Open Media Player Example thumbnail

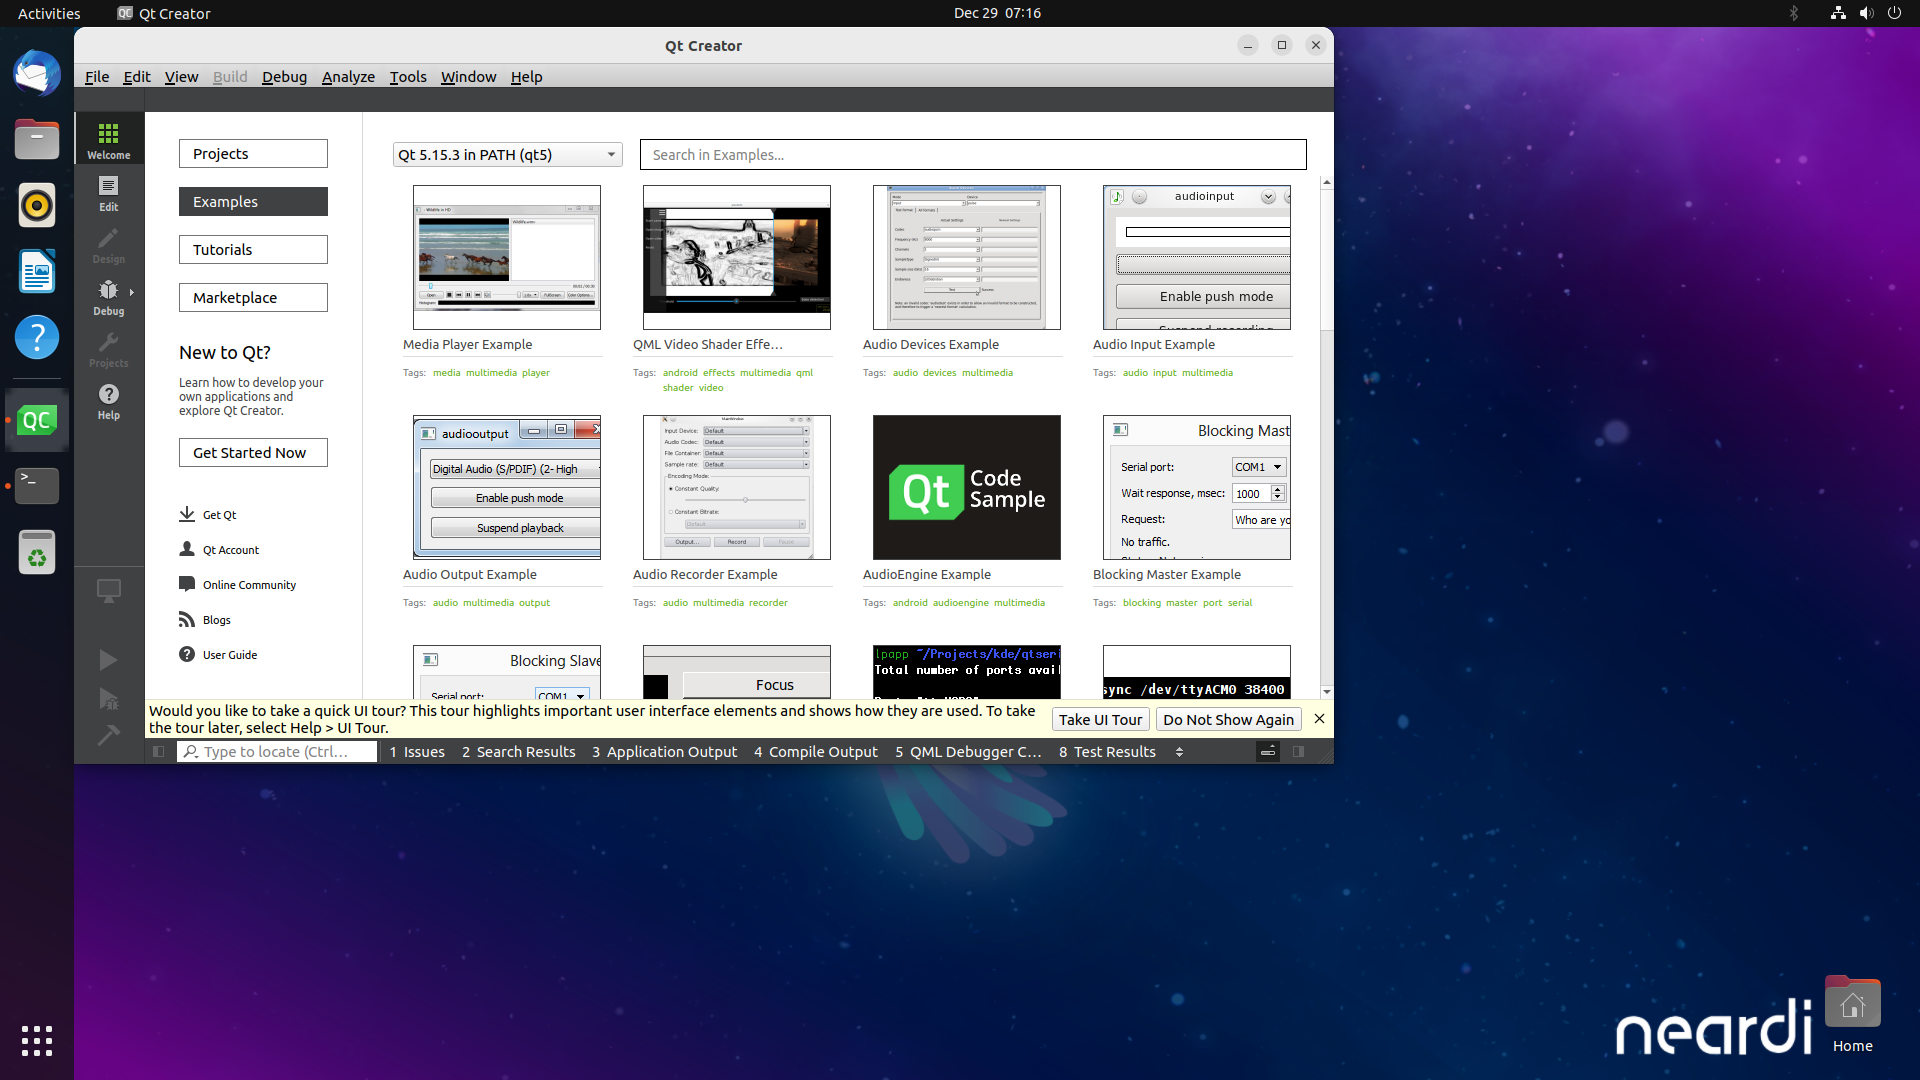pyautogui.click(x=506, y=257)
